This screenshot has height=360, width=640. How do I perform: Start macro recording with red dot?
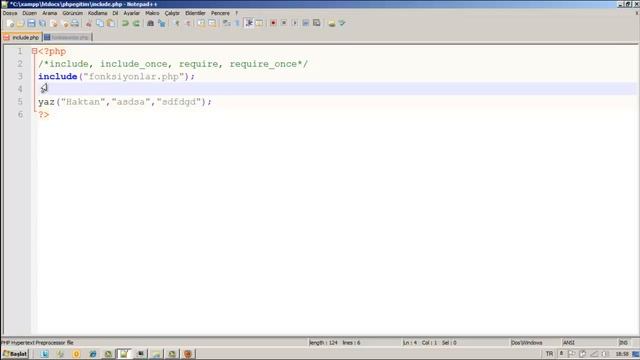273,23
